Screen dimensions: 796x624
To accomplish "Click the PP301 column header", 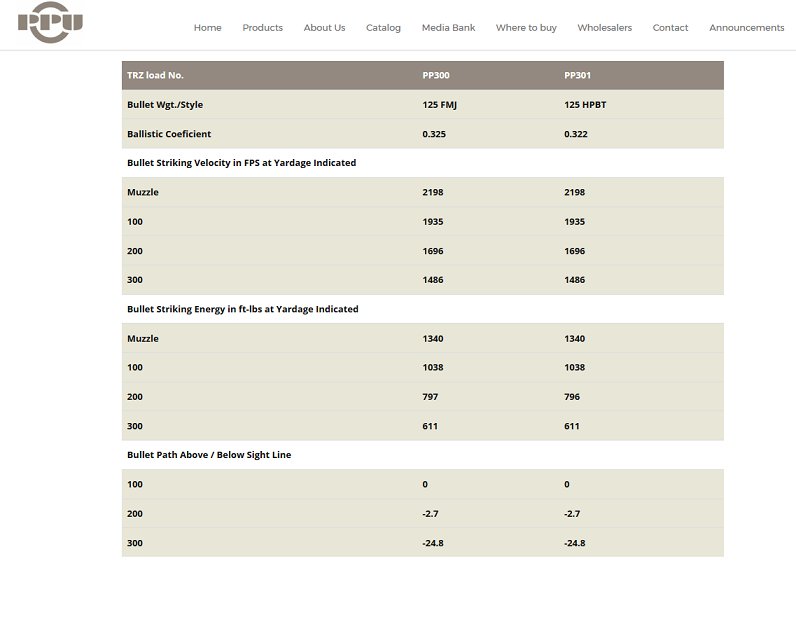I will [577, 75].
